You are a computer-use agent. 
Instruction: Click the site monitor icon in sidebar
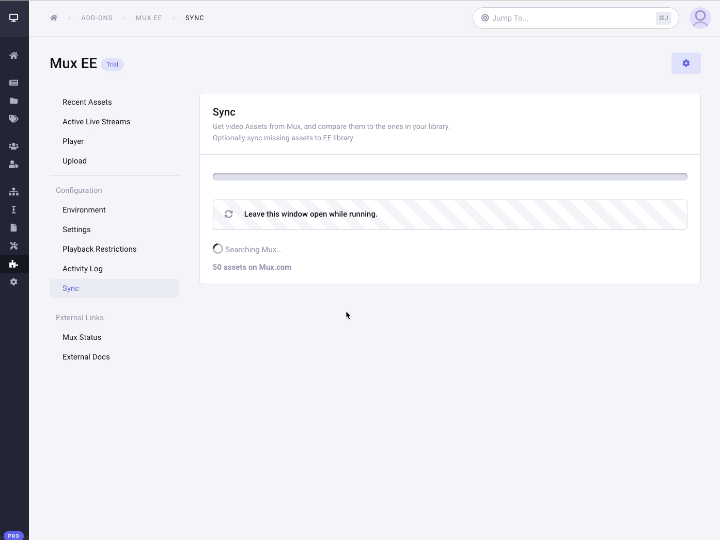click(14, 18)
